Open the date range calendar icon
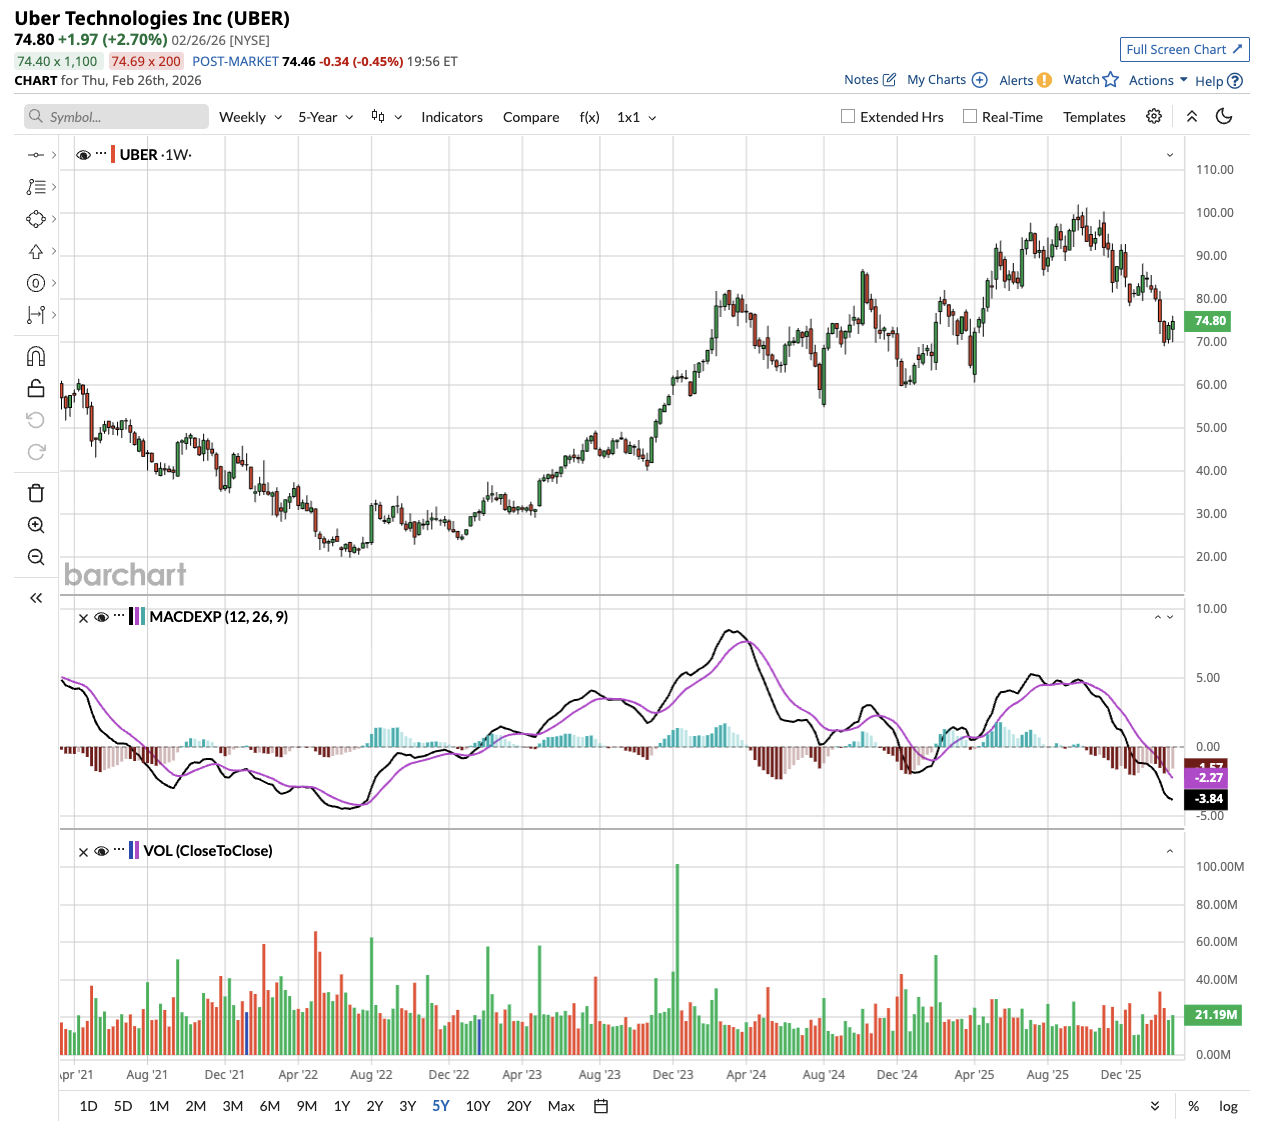 click(601, 1106)
